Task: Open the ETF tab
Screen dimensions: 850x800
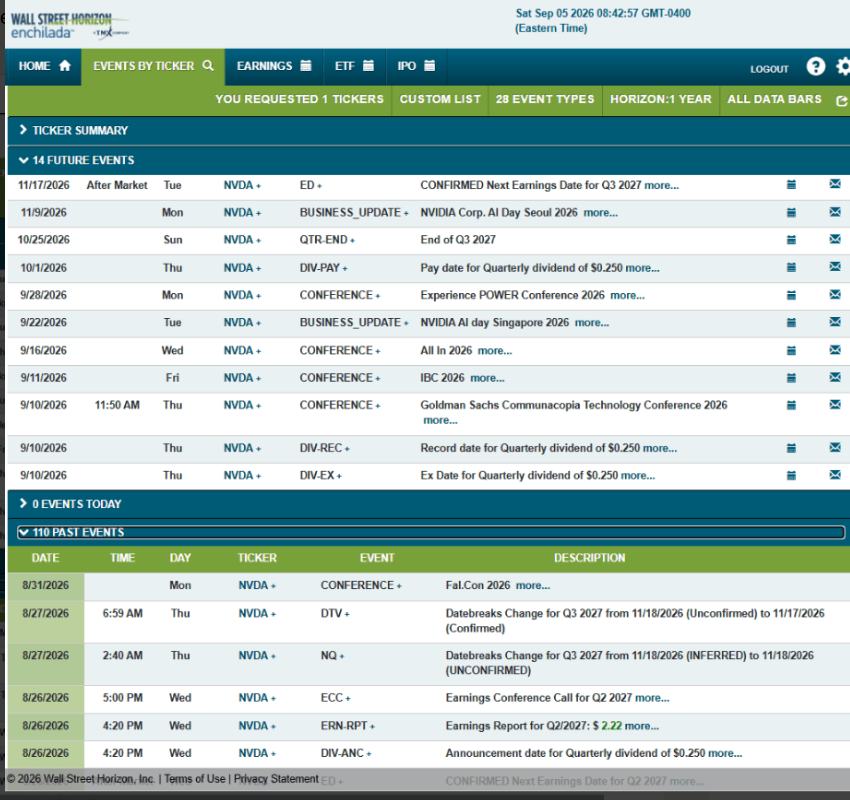Action: coord(355,66)
